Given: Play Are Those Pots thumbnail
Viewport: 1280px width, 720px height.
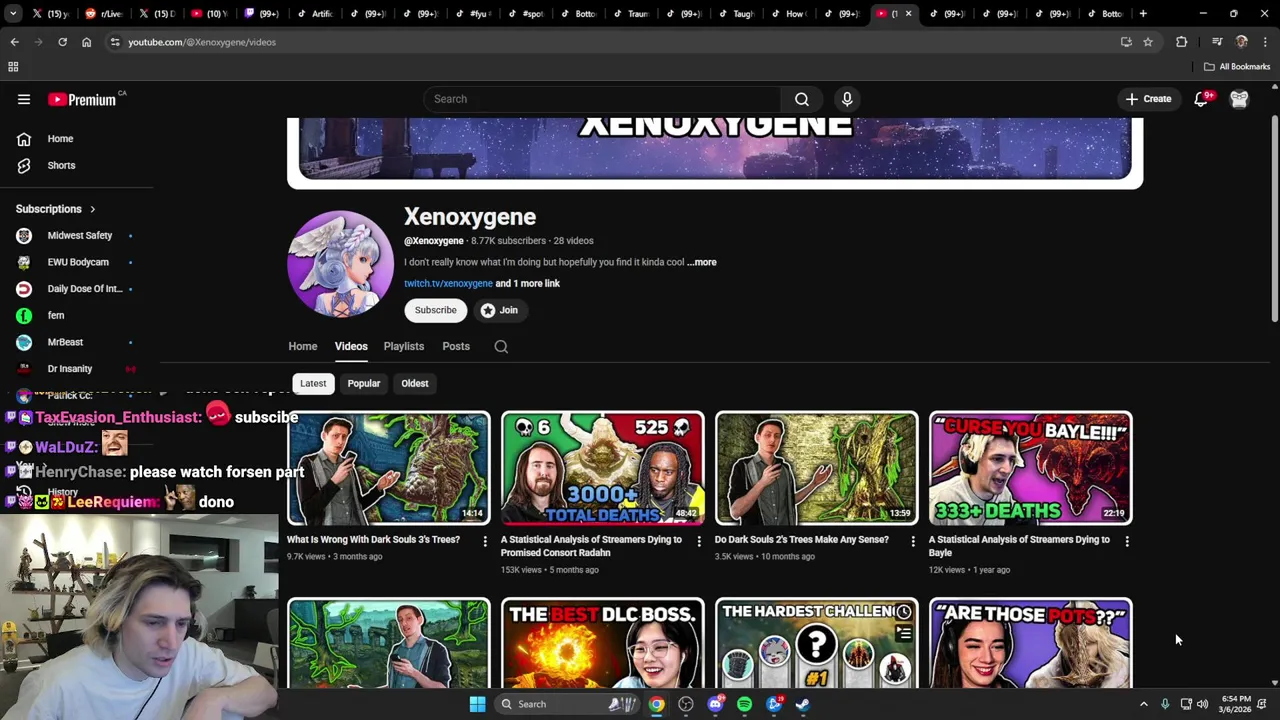Looking at the screenshot, I should [1031, 643].
